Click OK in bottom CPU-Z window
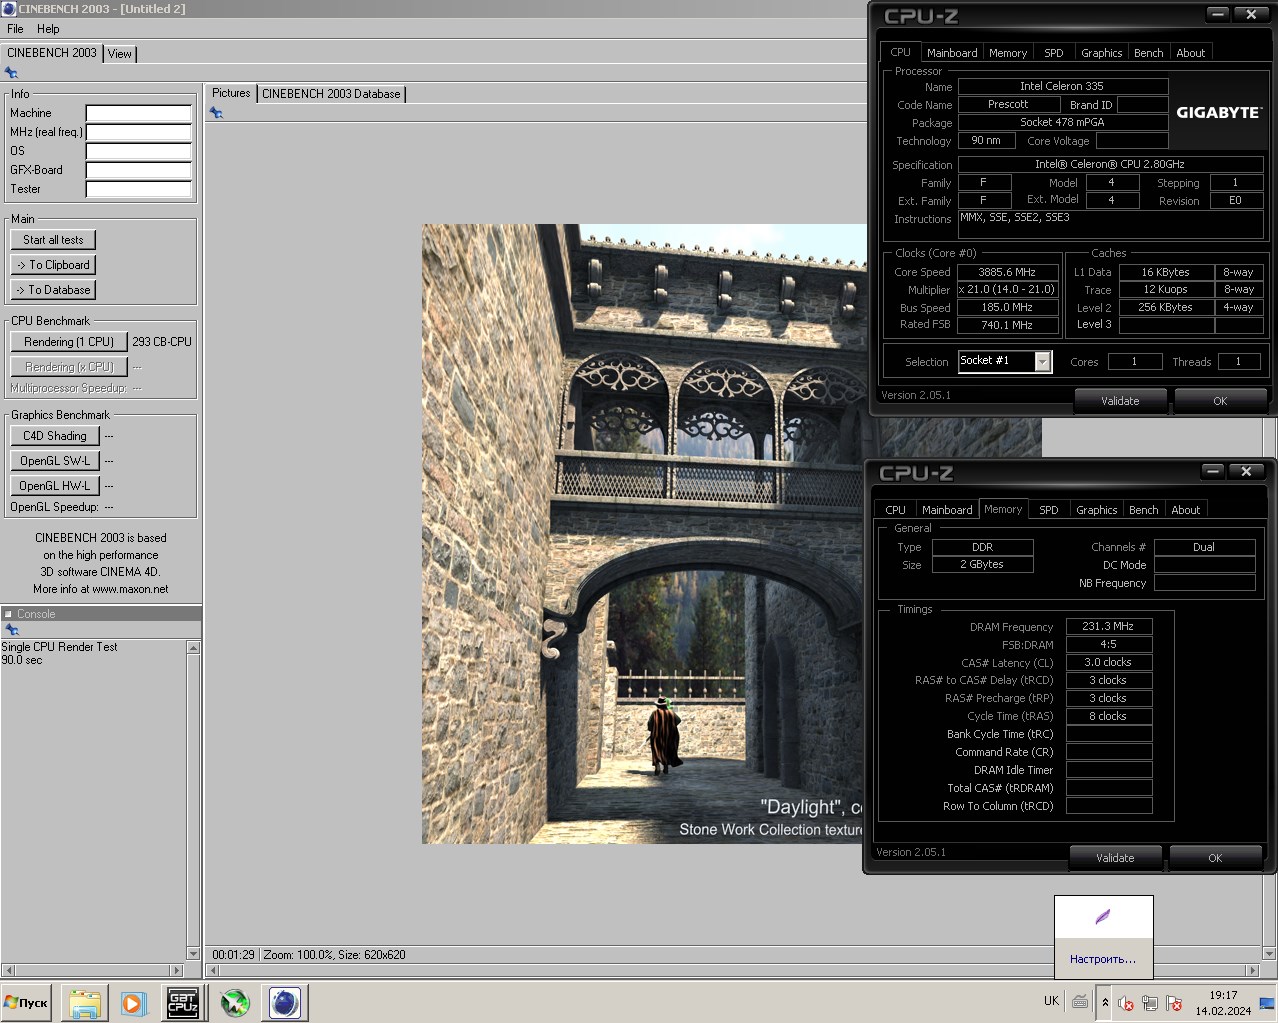 pos(1215,858)
